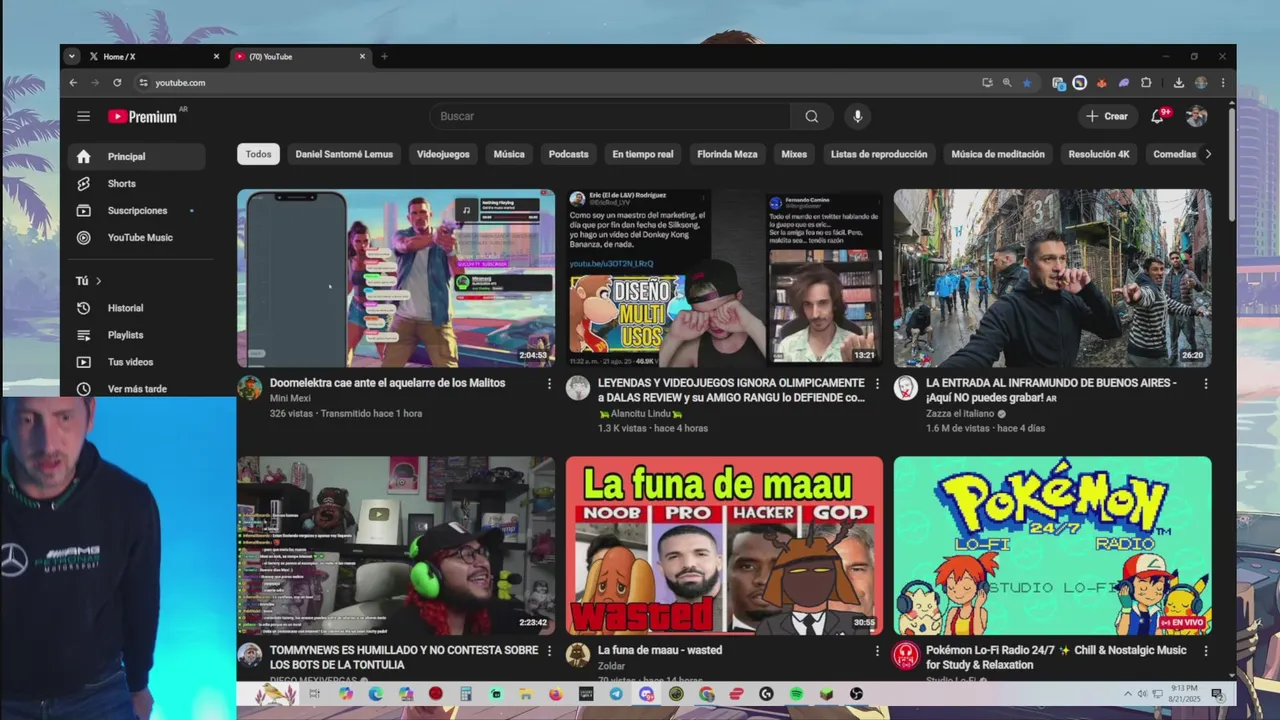Open Spotify from the taskbar

pos(796,693)
